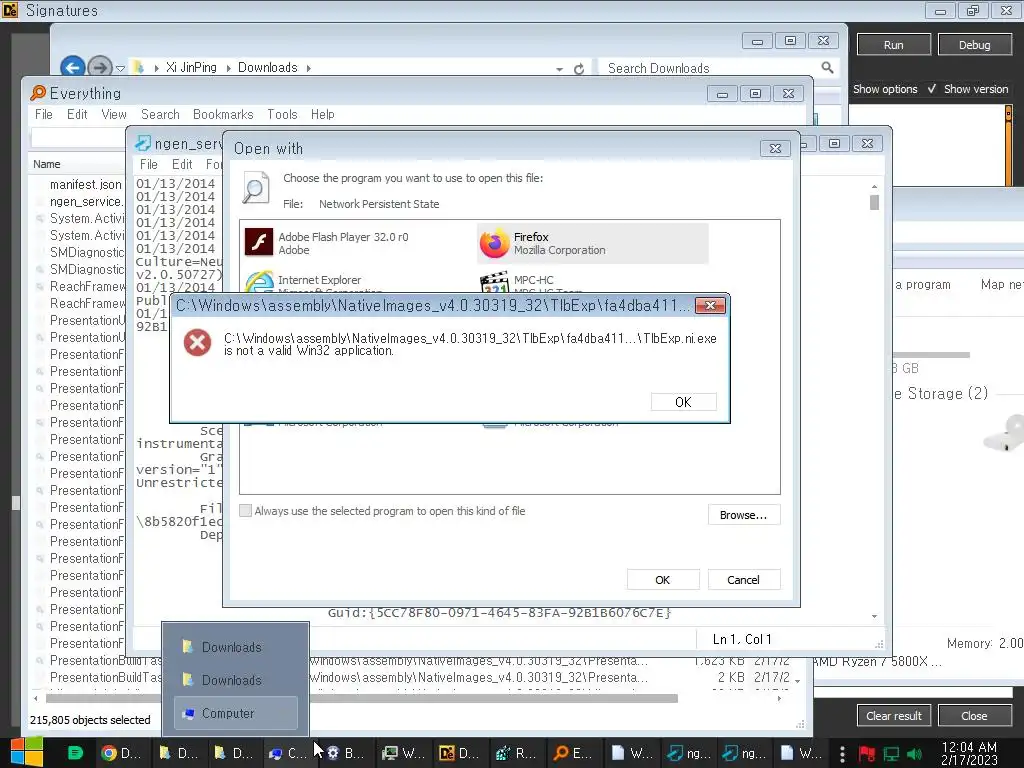Open Everything Edit menu
Image resolution: width=1024 pixels, height=768 pixels.
point(77,114)
